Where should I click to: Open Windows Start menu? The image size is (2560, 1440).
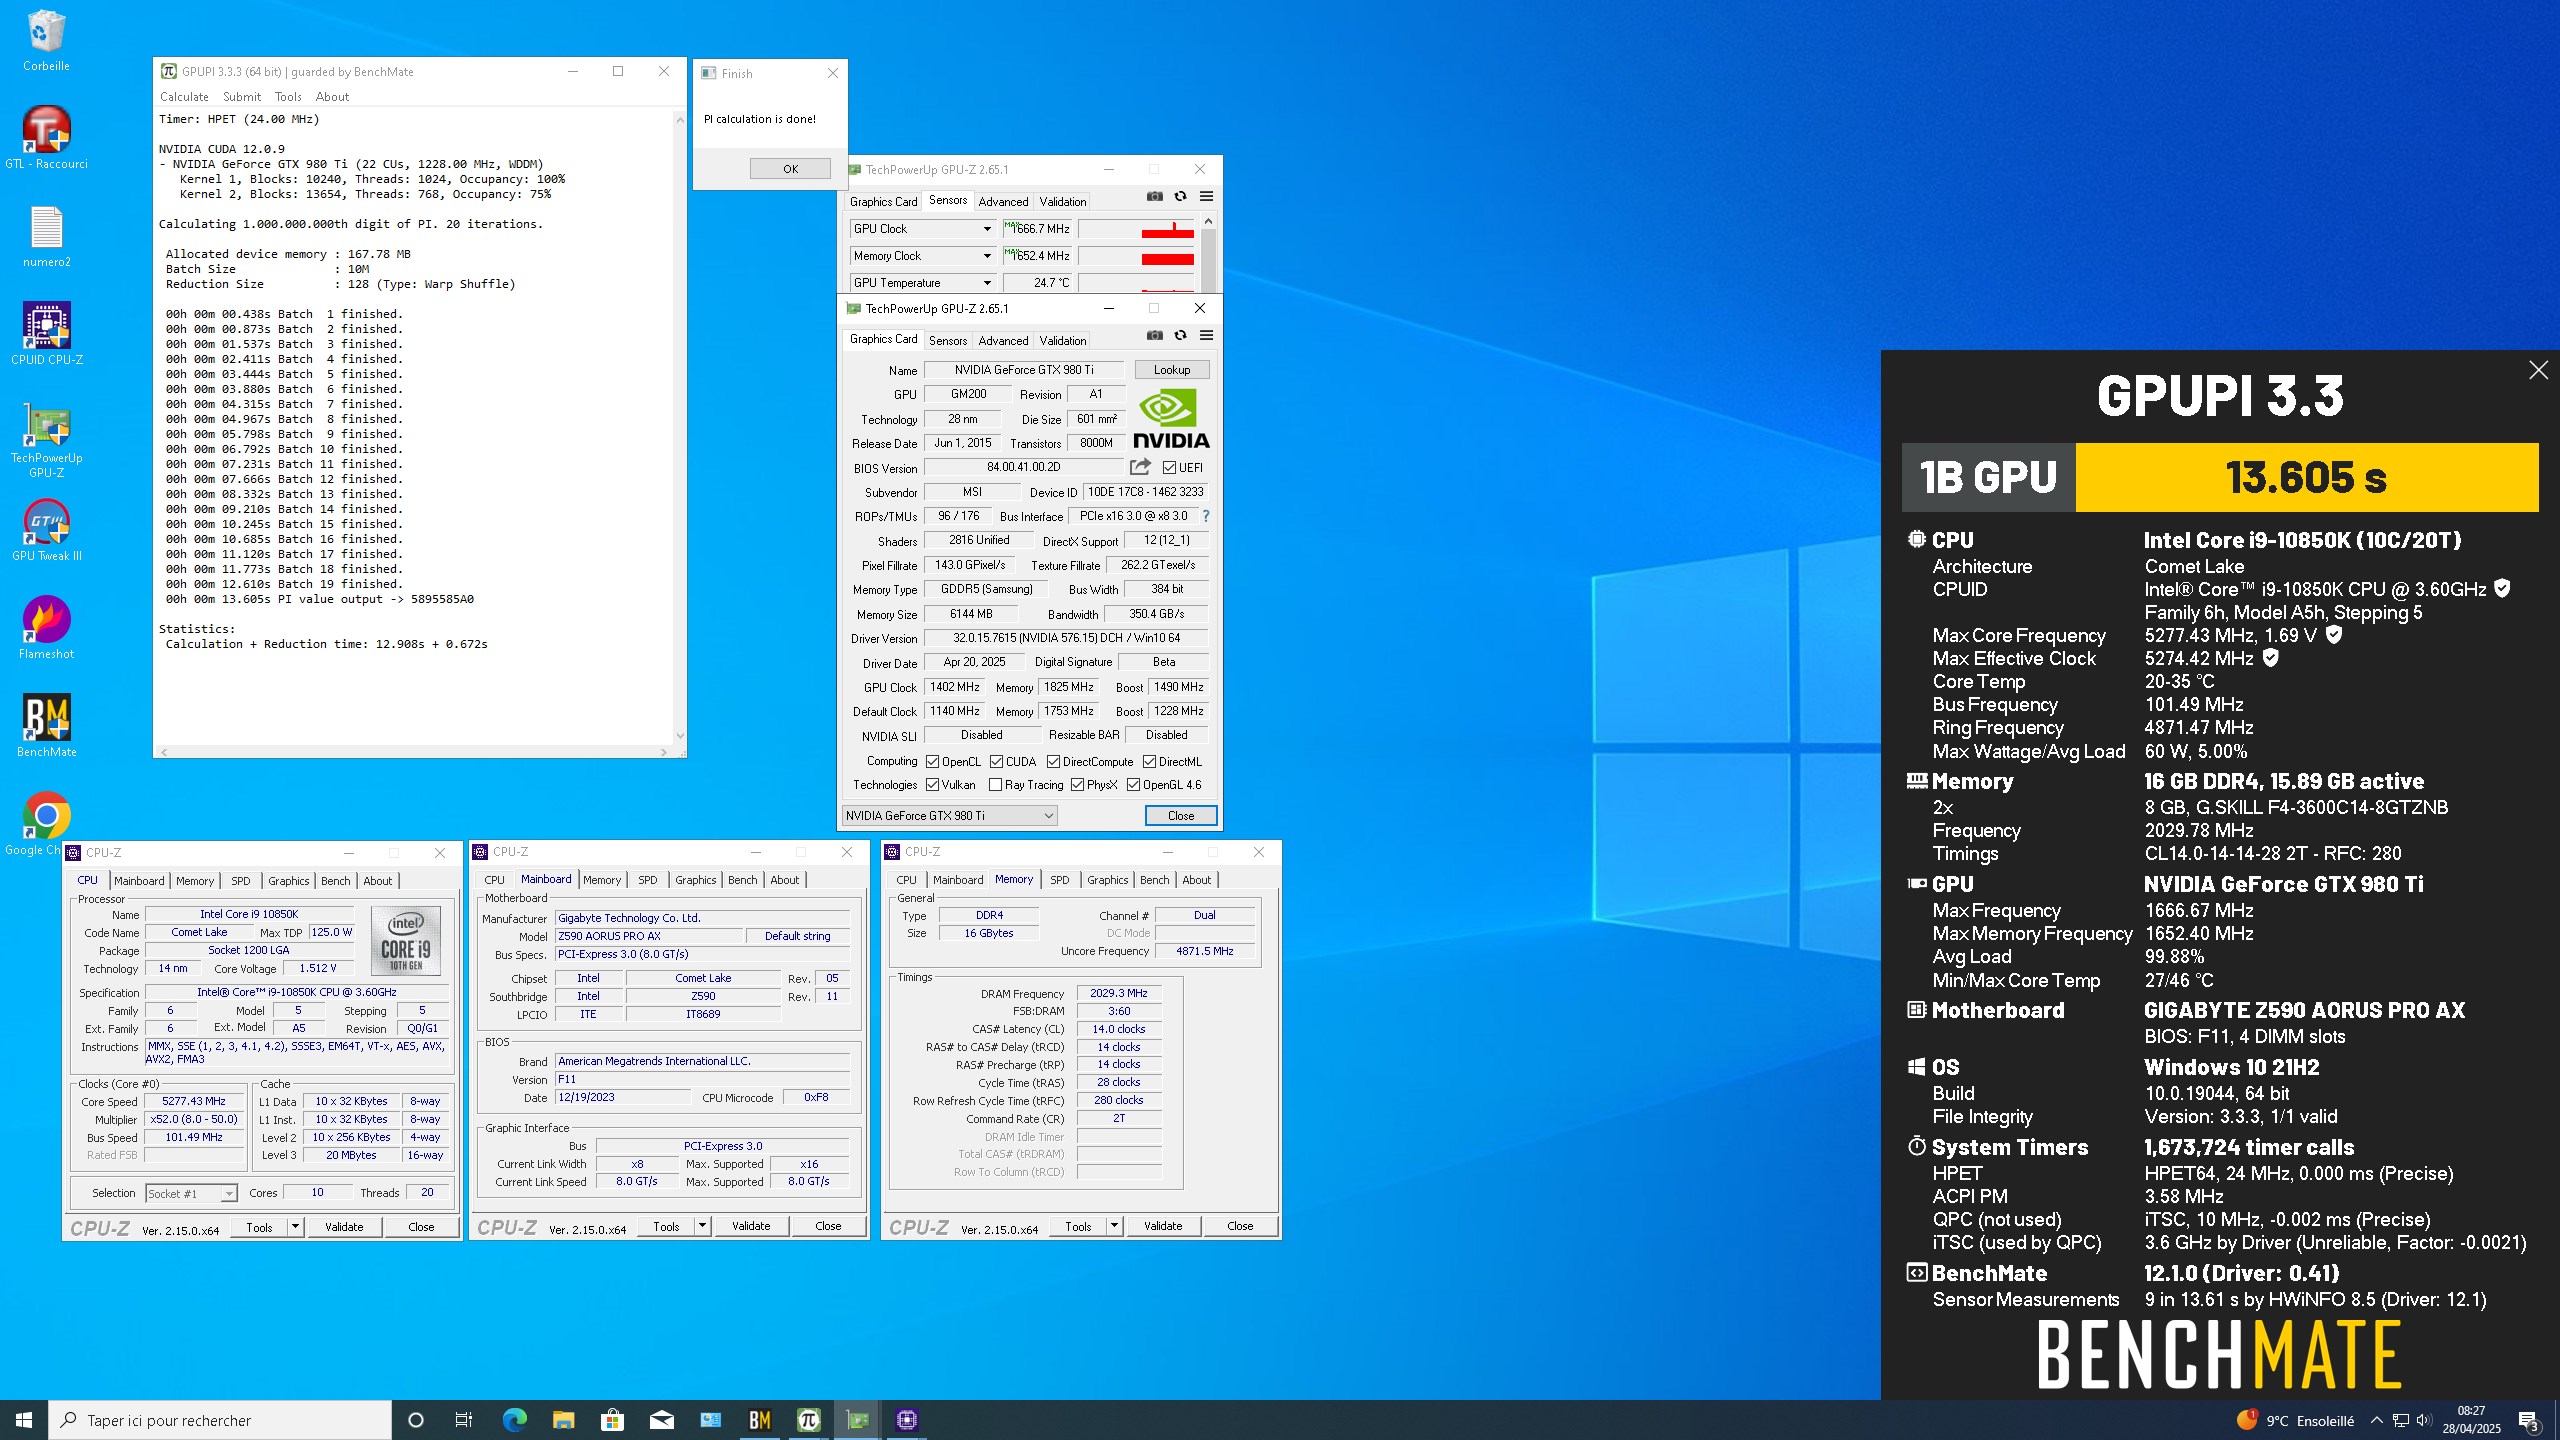pos(24,1420)
